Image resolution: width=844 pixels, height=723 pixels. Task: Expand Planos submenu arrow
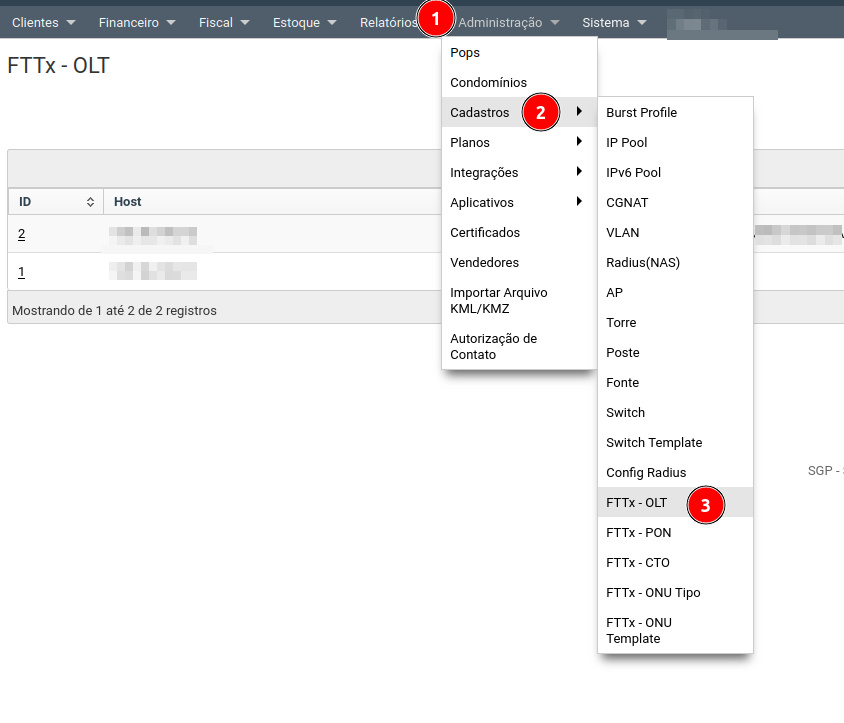(x=579, y=142)
